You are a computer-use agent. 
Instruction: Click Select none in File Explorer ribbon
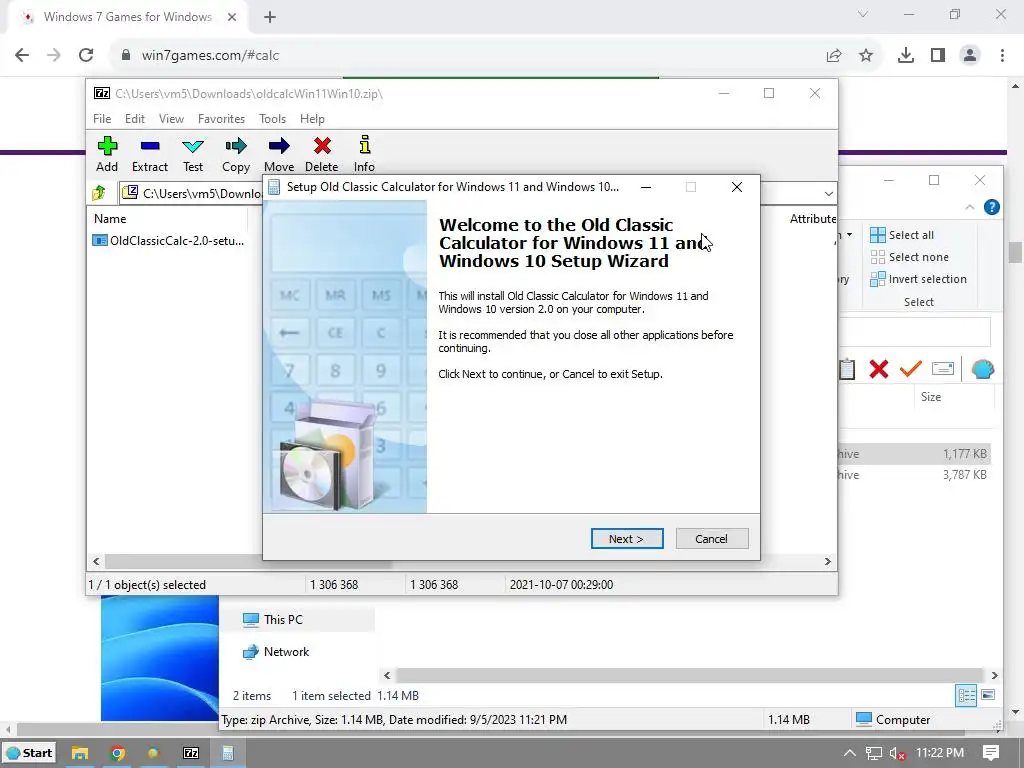[909, 257]
